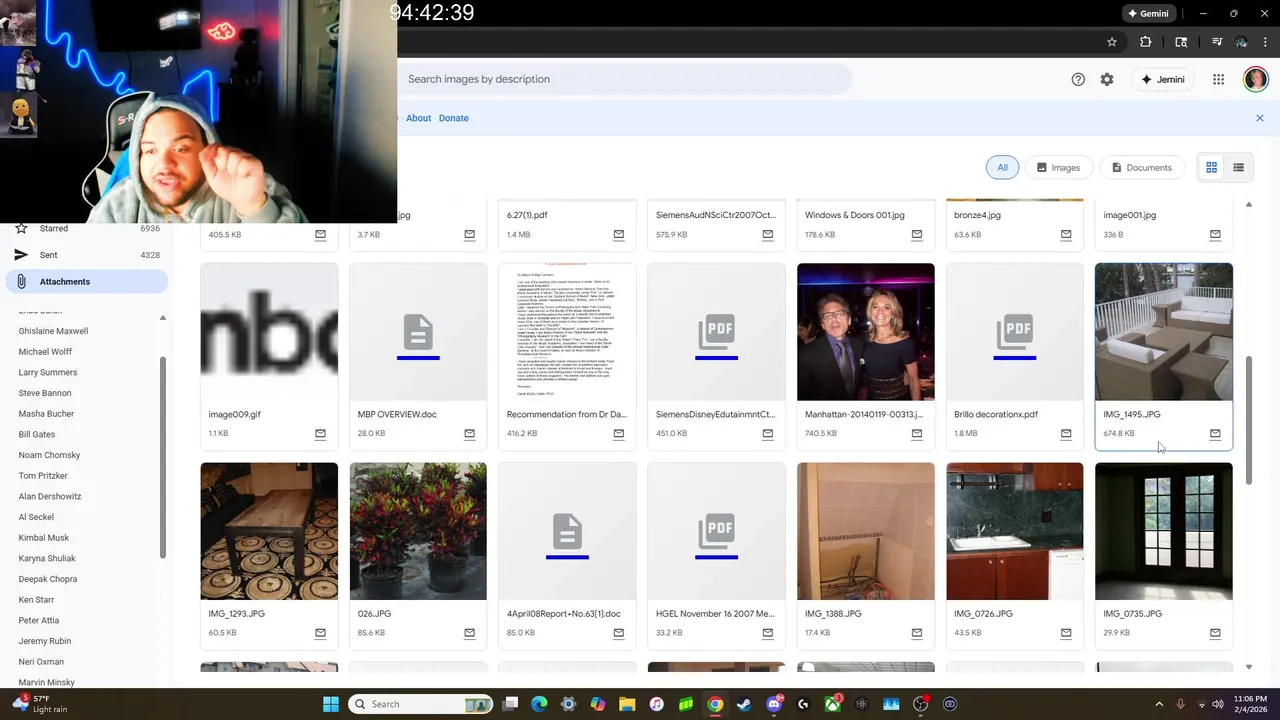Open the envelope icon for IMG_1388.JPG
Viewport: 1280px width, 720px height.
click(x=917, y=632)
